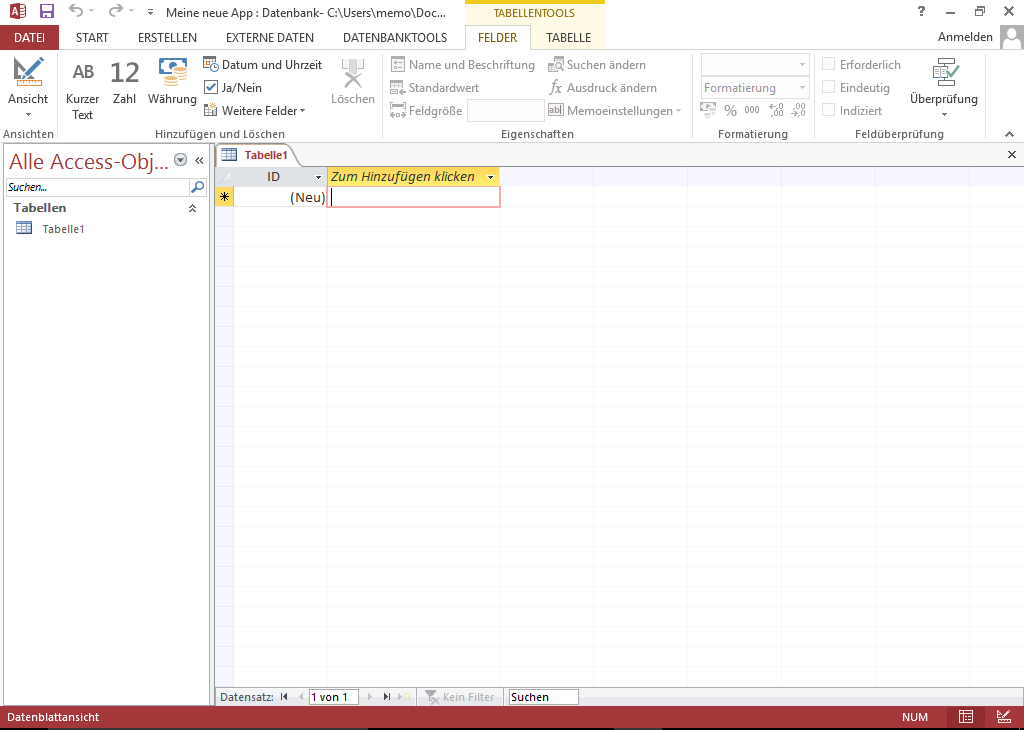Viewport: 1024px width, 730px height.
Task: Switch to the DATENBANKTOOLS tab
Action: click(394, 38)
